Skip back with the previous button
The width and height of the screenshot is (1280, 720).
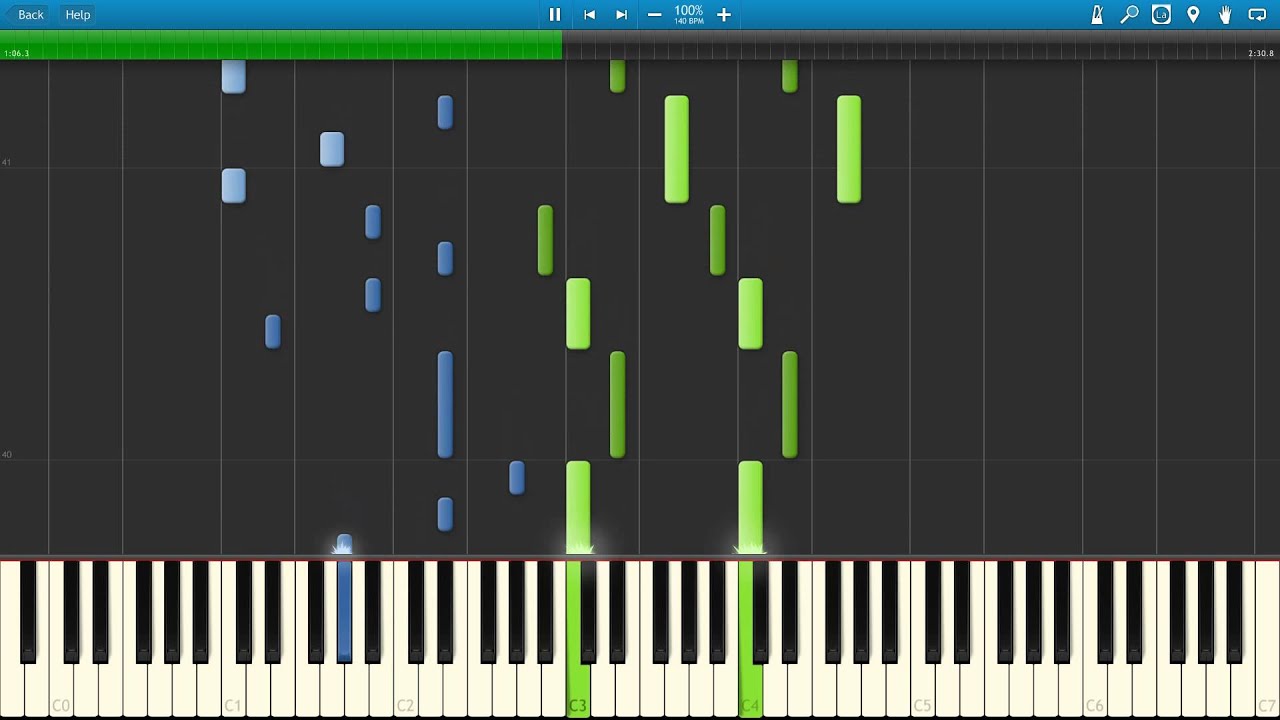click(589, 14)
